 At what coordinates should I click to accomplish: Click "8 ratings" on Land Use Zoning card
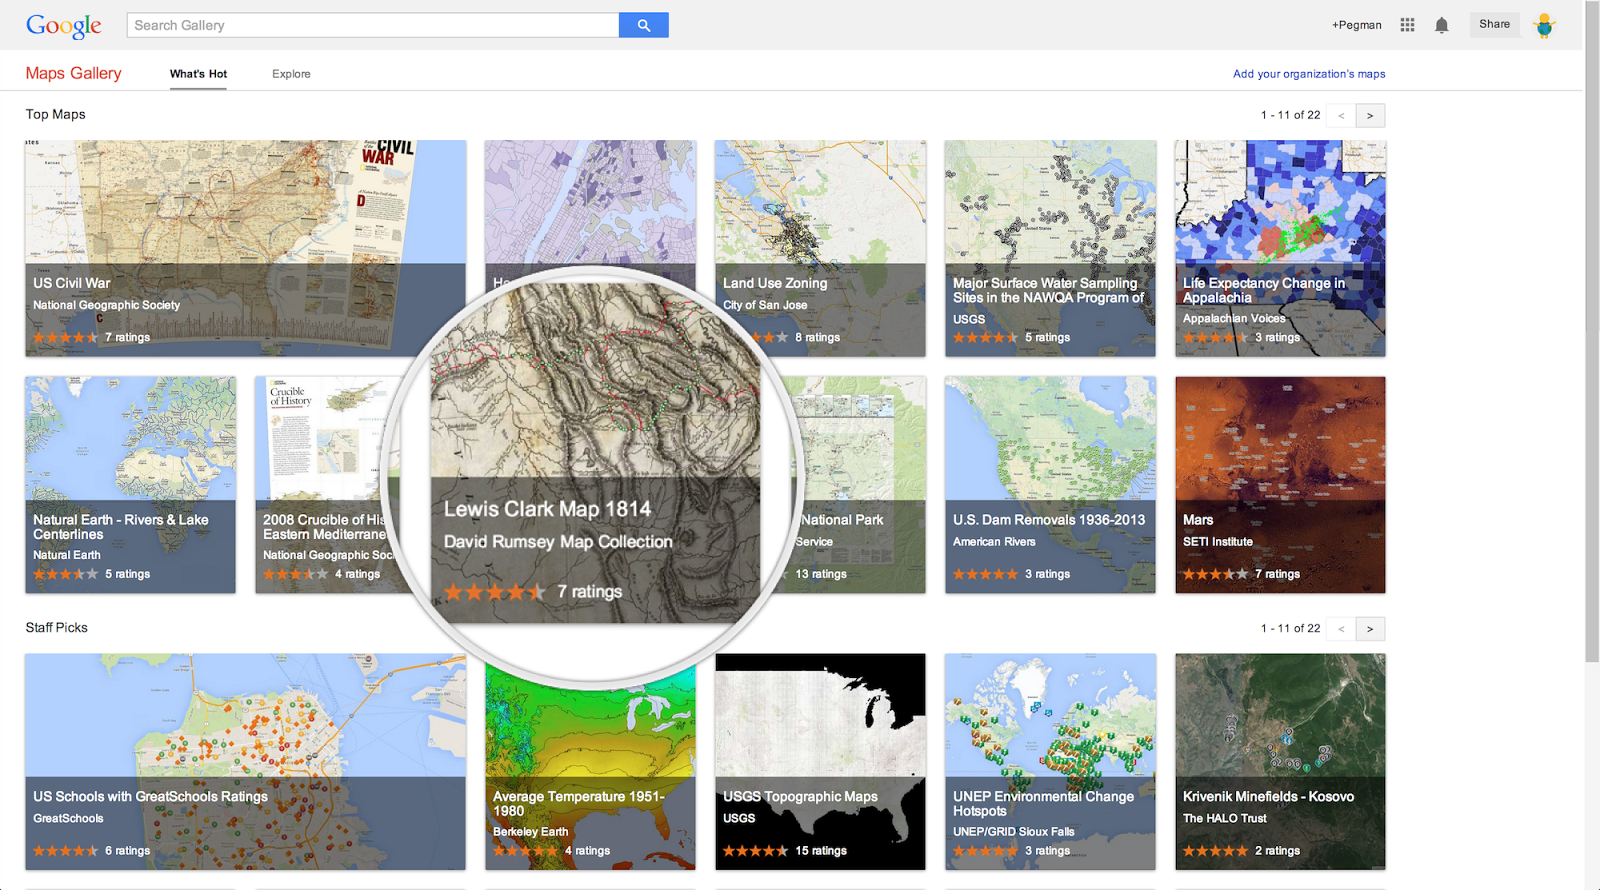817,337
